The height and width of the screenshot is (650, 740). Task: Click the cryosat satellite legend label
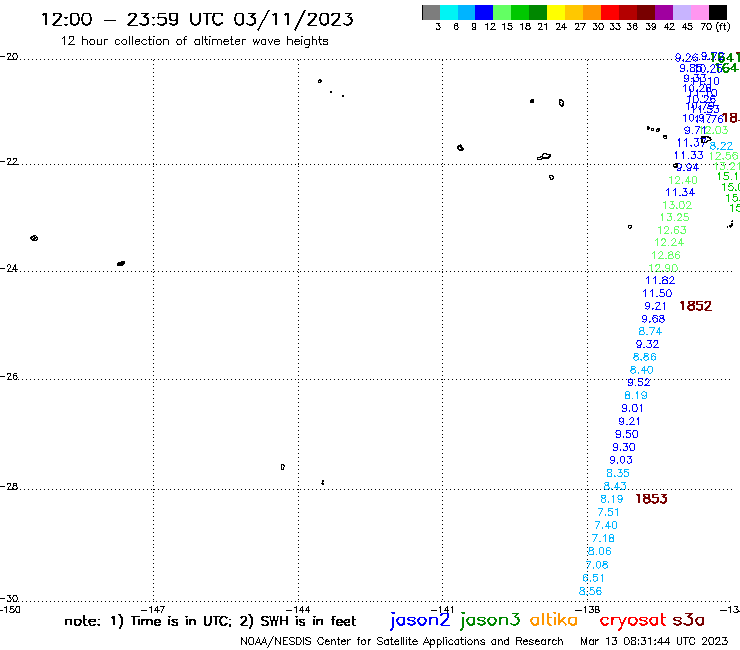(632, 621)
